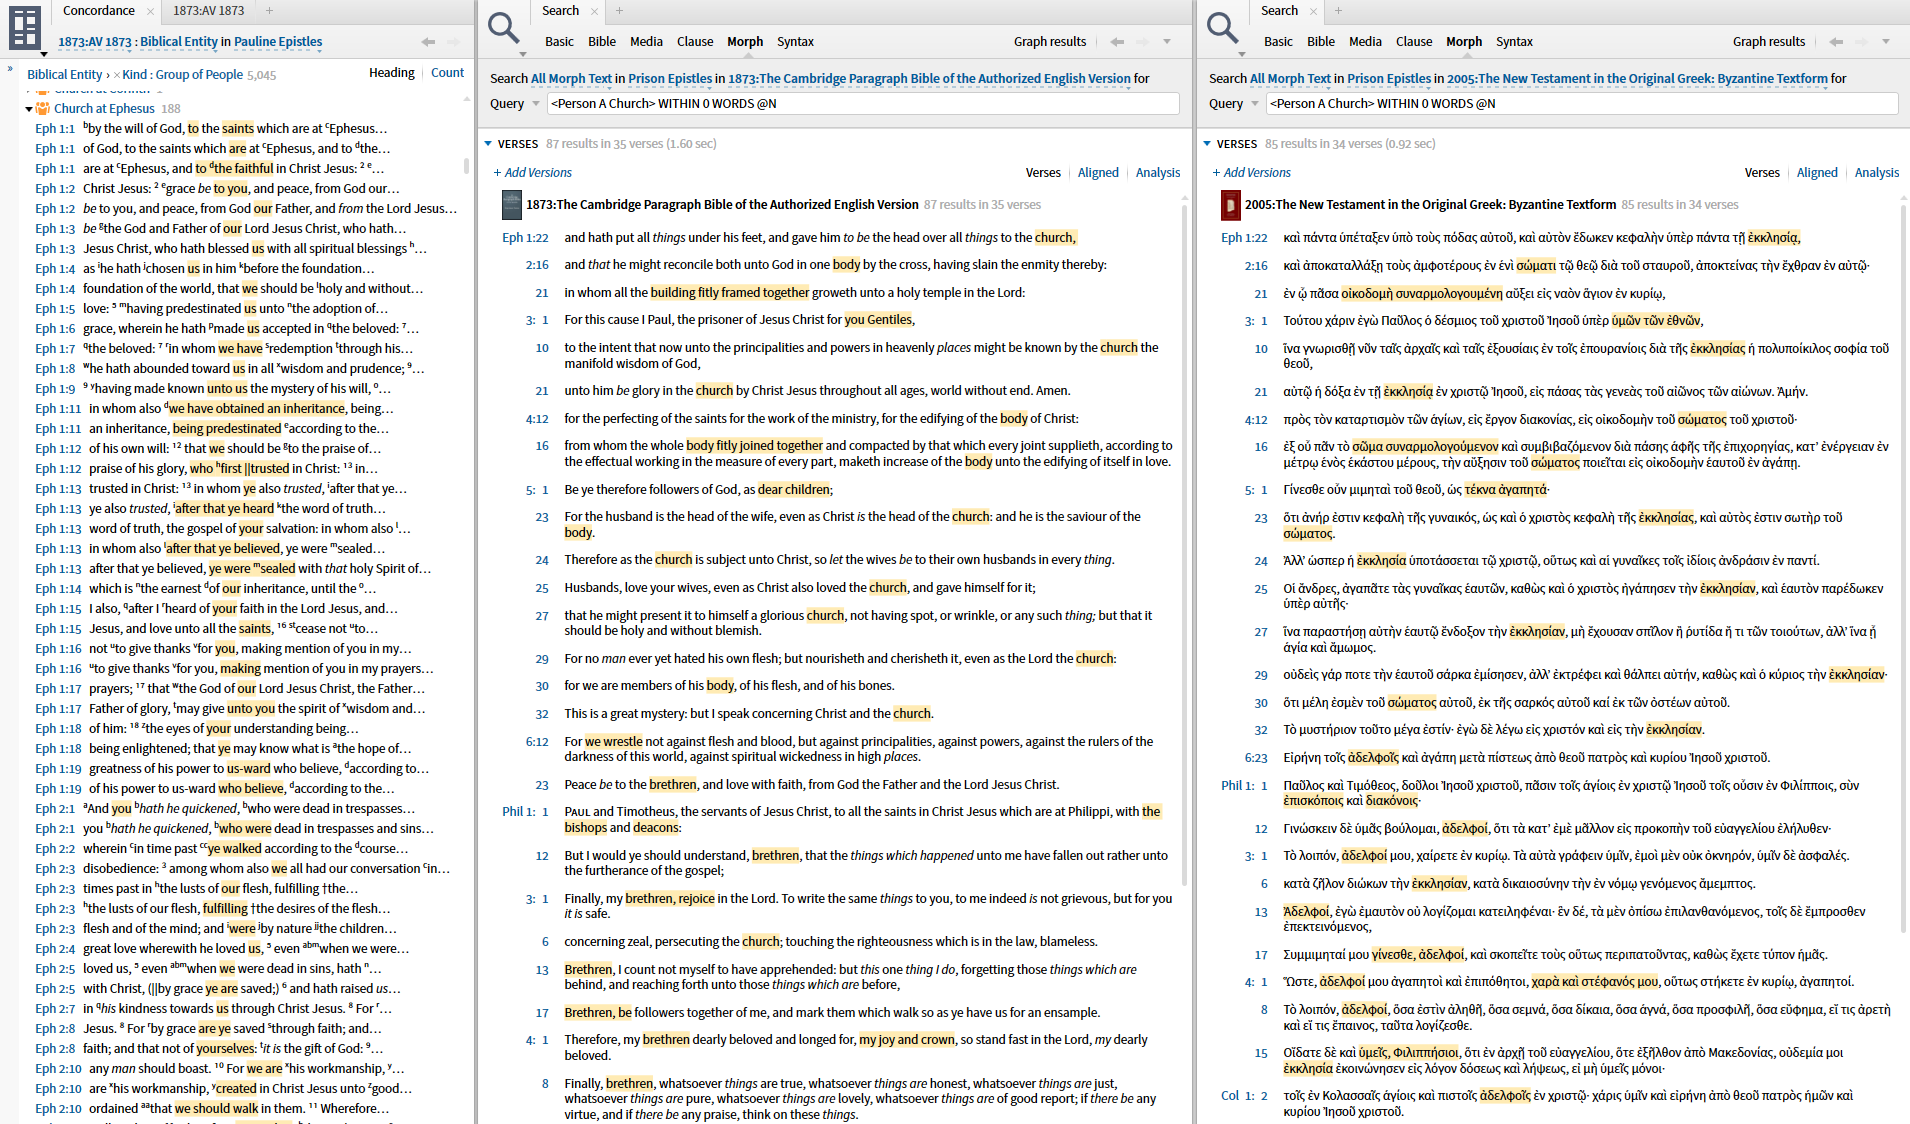This screenshot has height=1124, width=1910.
Task: Click Graph results in Cambridge search panel
Action: (x=1050, y=42)
